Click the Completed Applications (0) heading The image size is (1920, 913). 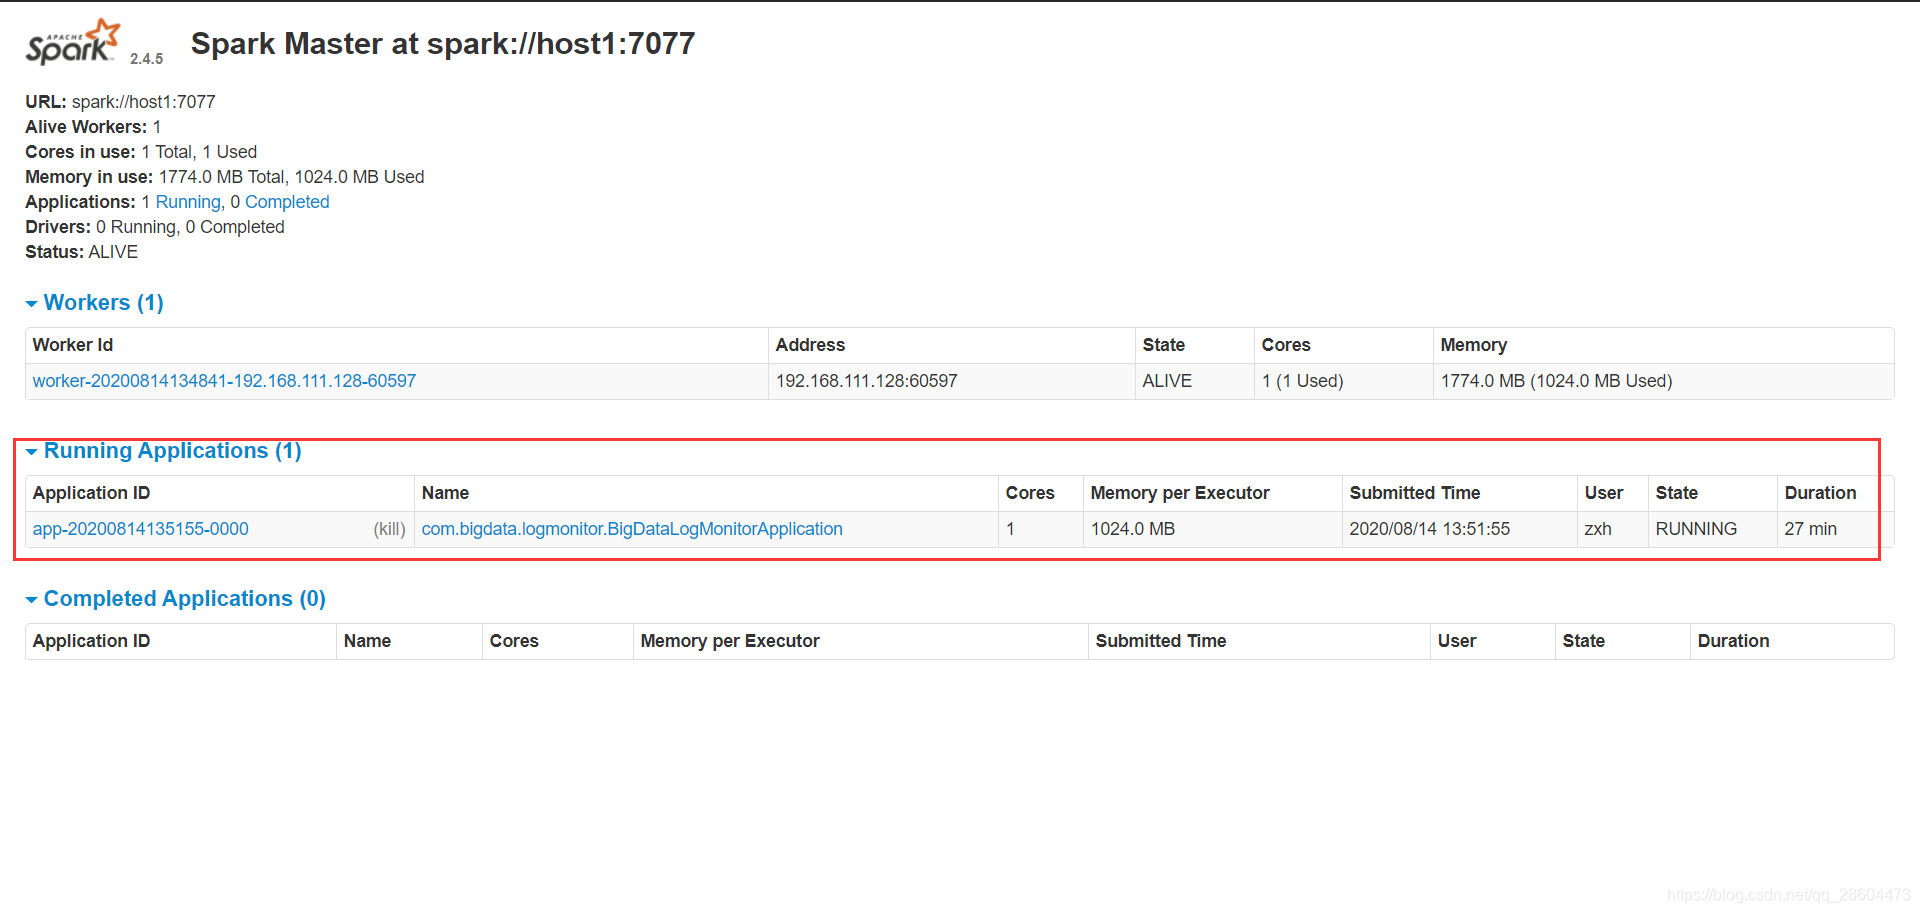click(185, 599)
